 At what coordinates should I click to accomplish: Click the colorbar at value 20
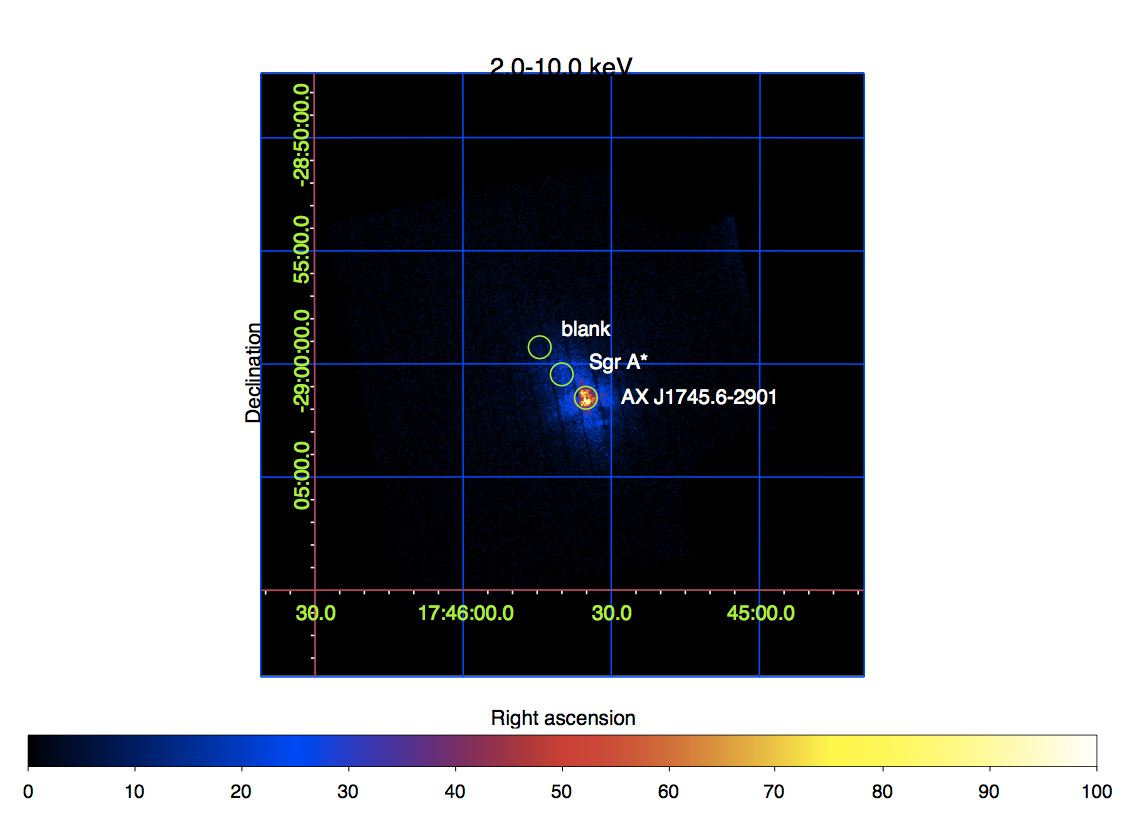coord(242,751)
